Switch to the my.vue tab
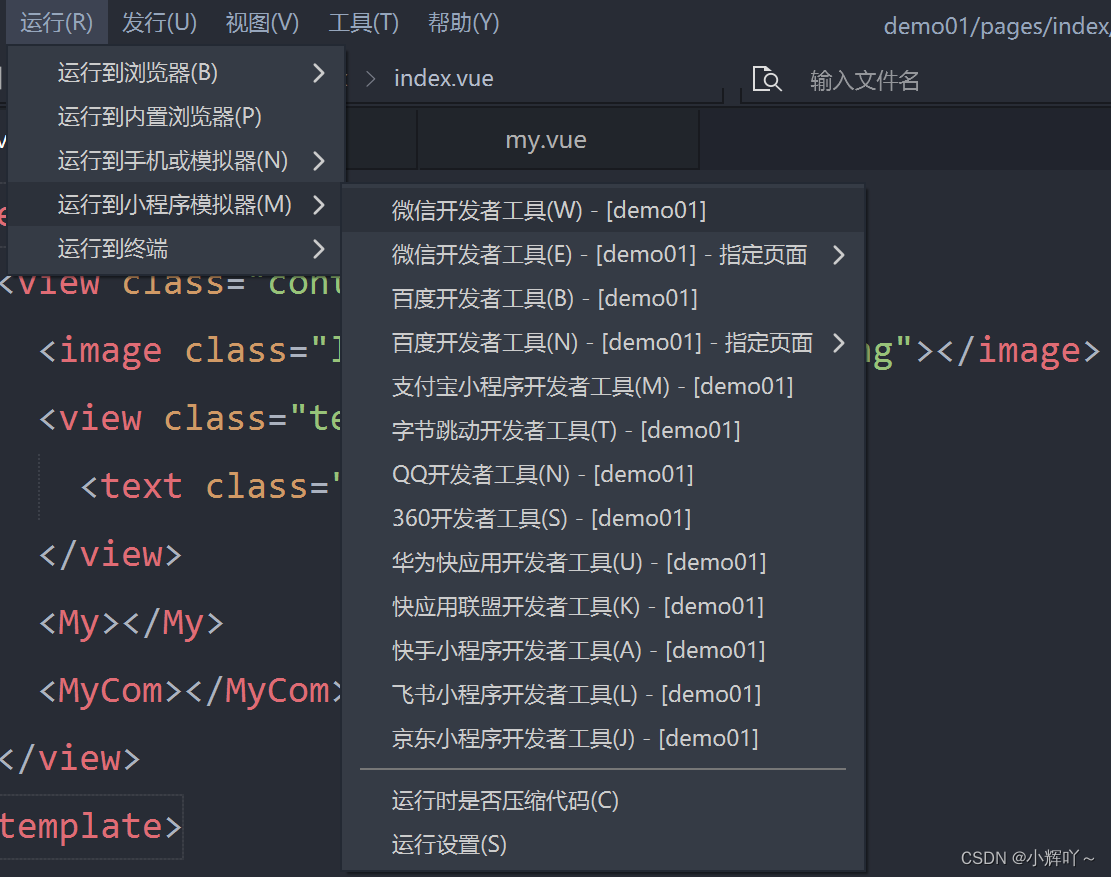1111x877 pixels. click(558, 140)
